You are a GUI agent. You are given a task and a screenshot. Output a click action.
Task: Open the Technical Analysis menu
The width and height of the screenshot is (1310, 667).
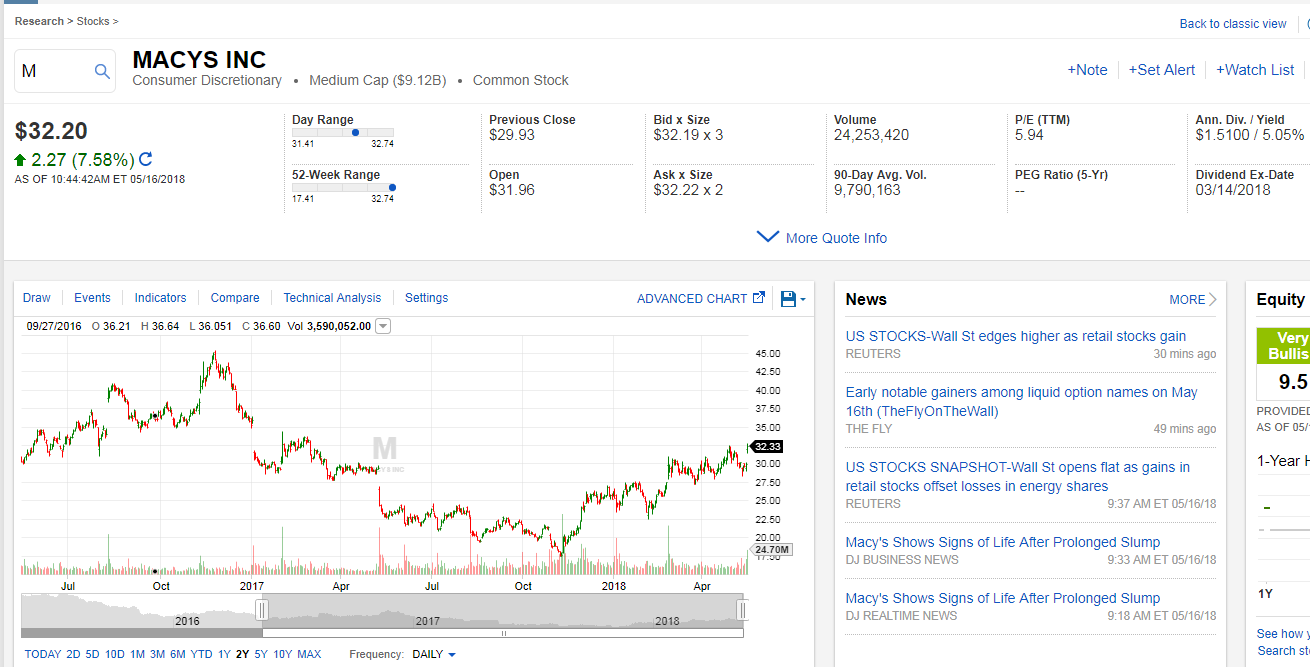tap(332, 298)
